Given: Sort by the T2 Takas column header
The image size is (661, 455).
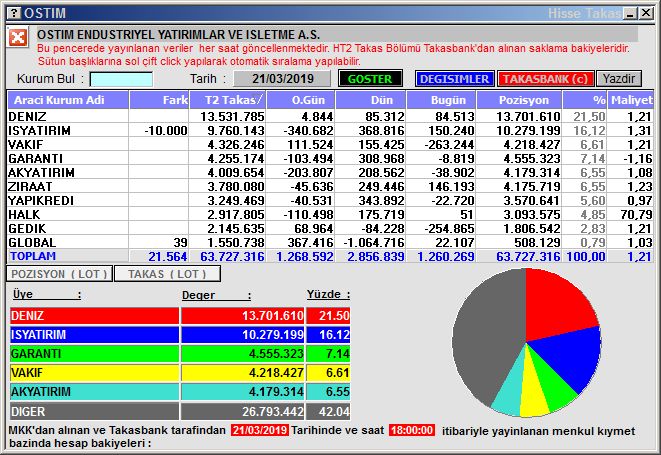Looking at the screenshot, I should click(x=228, y=100).
